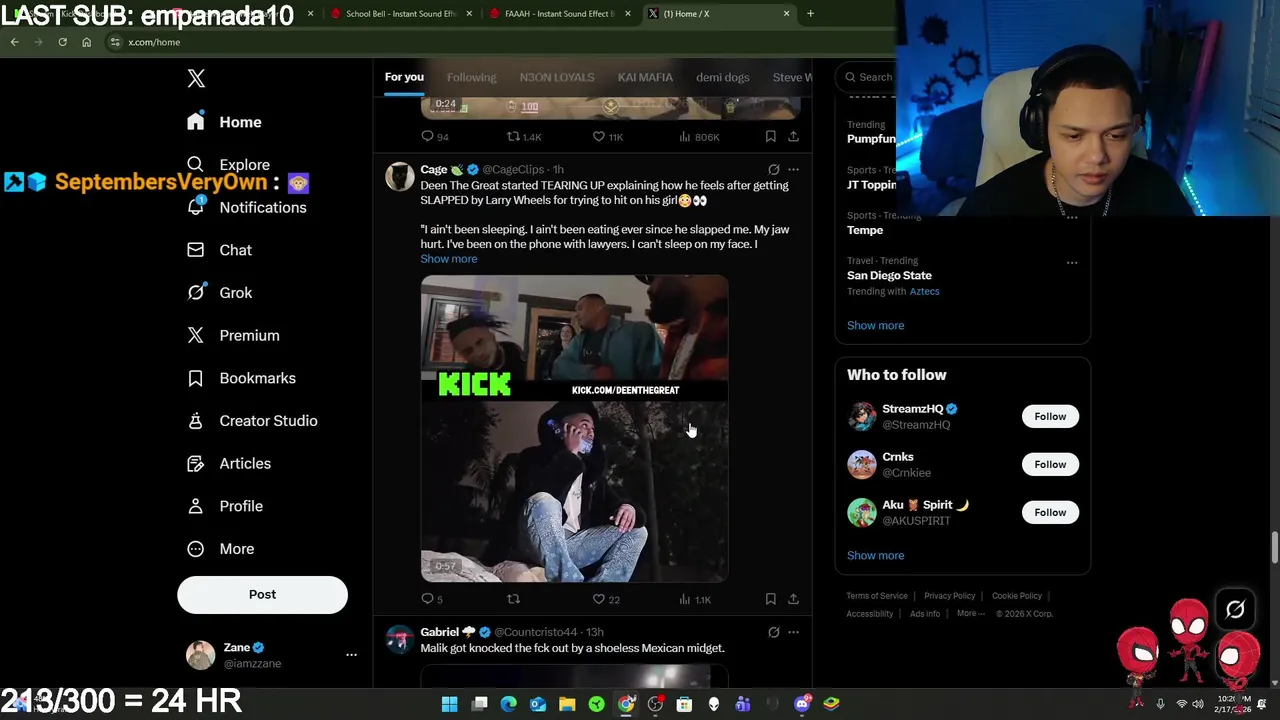This screenshot has width=1280, height=720.
Task: Switch to School Bell sound effect tab
Action: 400,14
